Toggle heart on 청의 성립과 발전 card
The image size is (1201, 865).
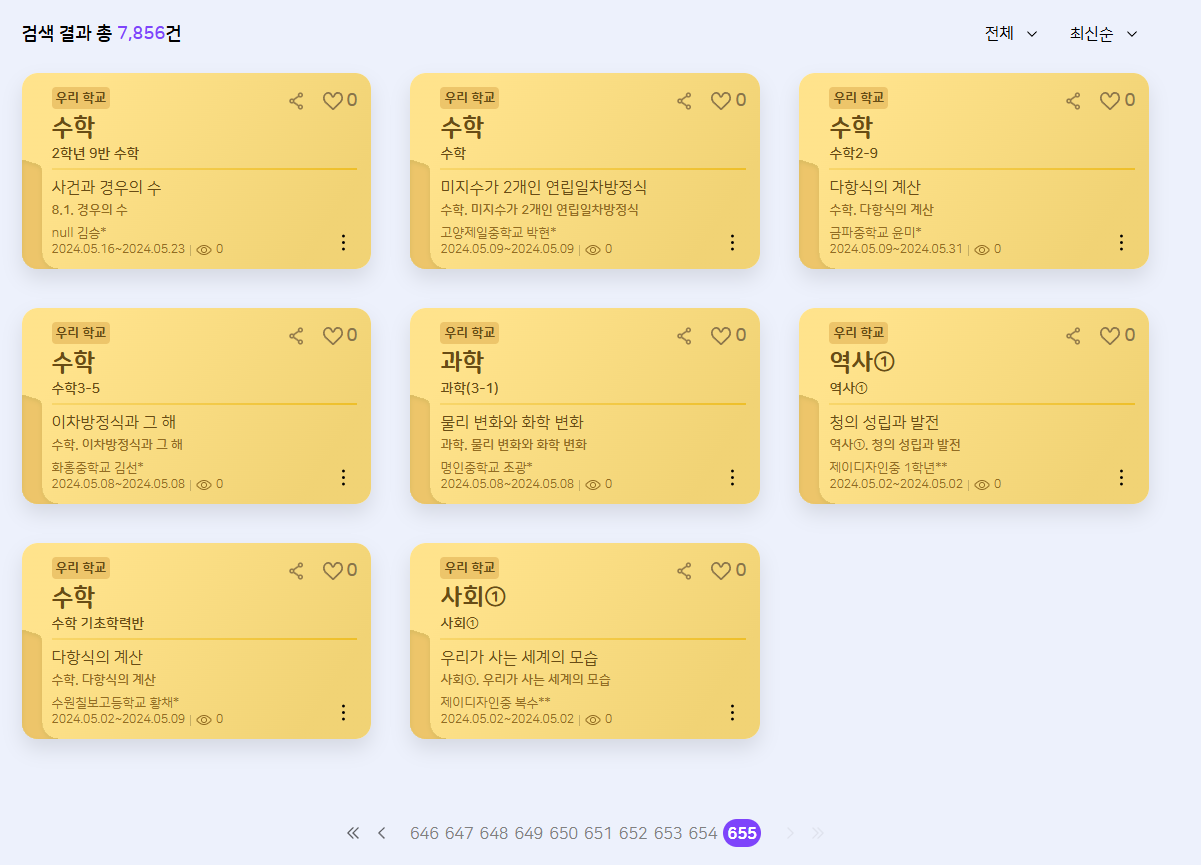[1110, 336]
